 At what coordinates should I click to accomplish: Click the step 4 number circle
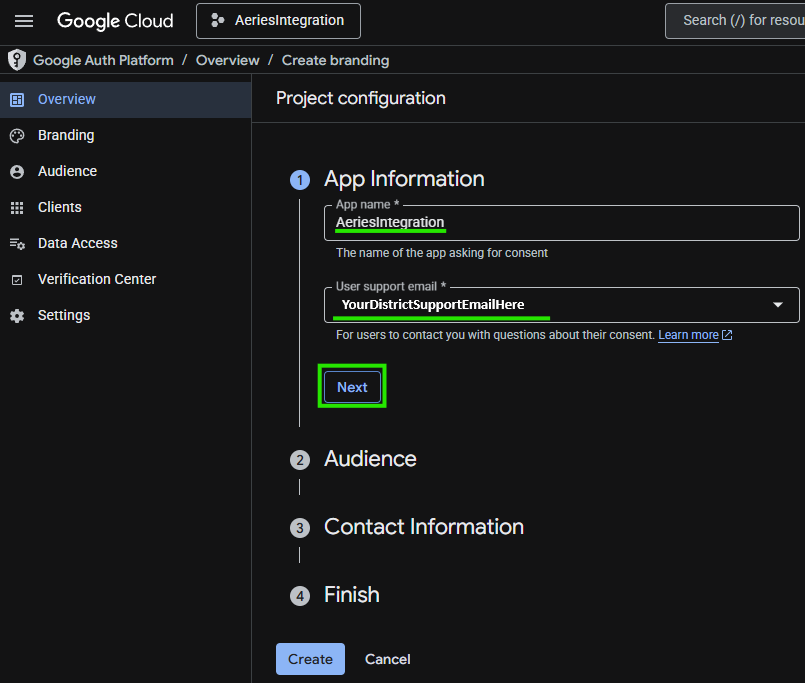coord(300,596)
